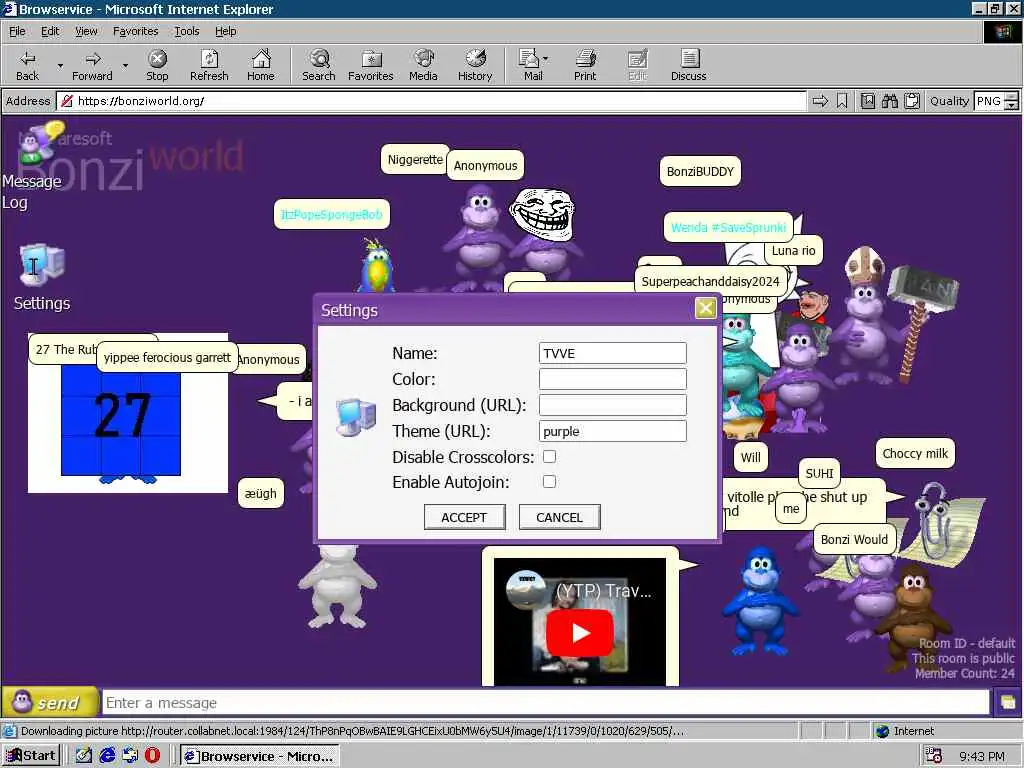Click the ACCEPT button in Settings
The image size is (1024, 768).
coord(464,517)
